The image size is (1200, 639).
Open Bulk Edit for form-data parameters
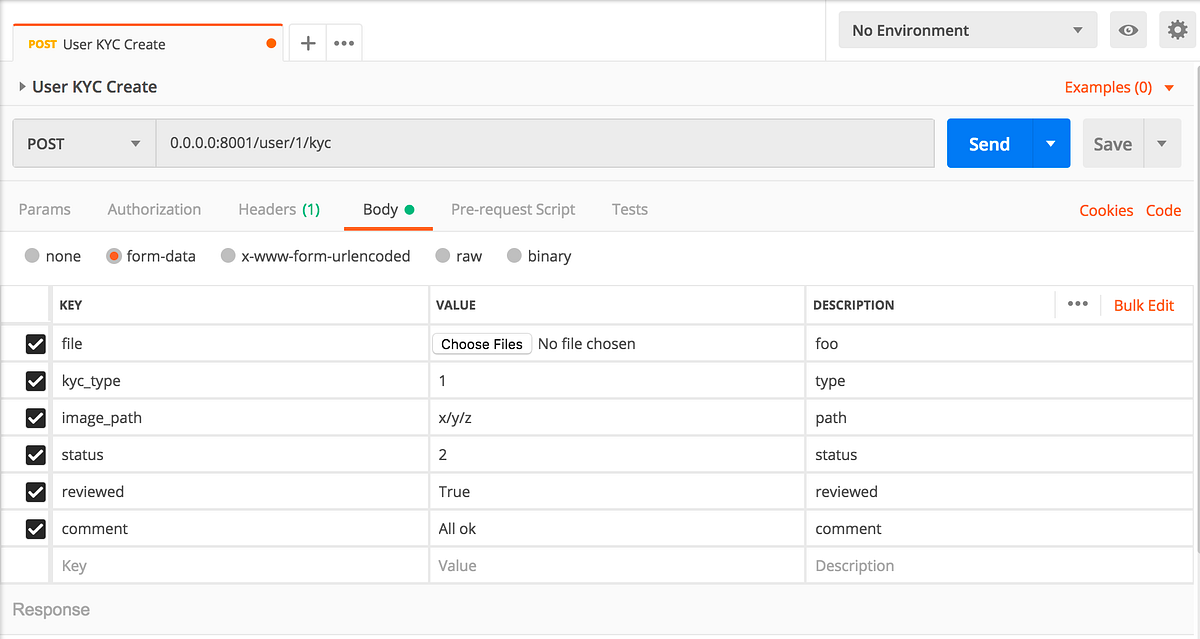click(1143, 305)
